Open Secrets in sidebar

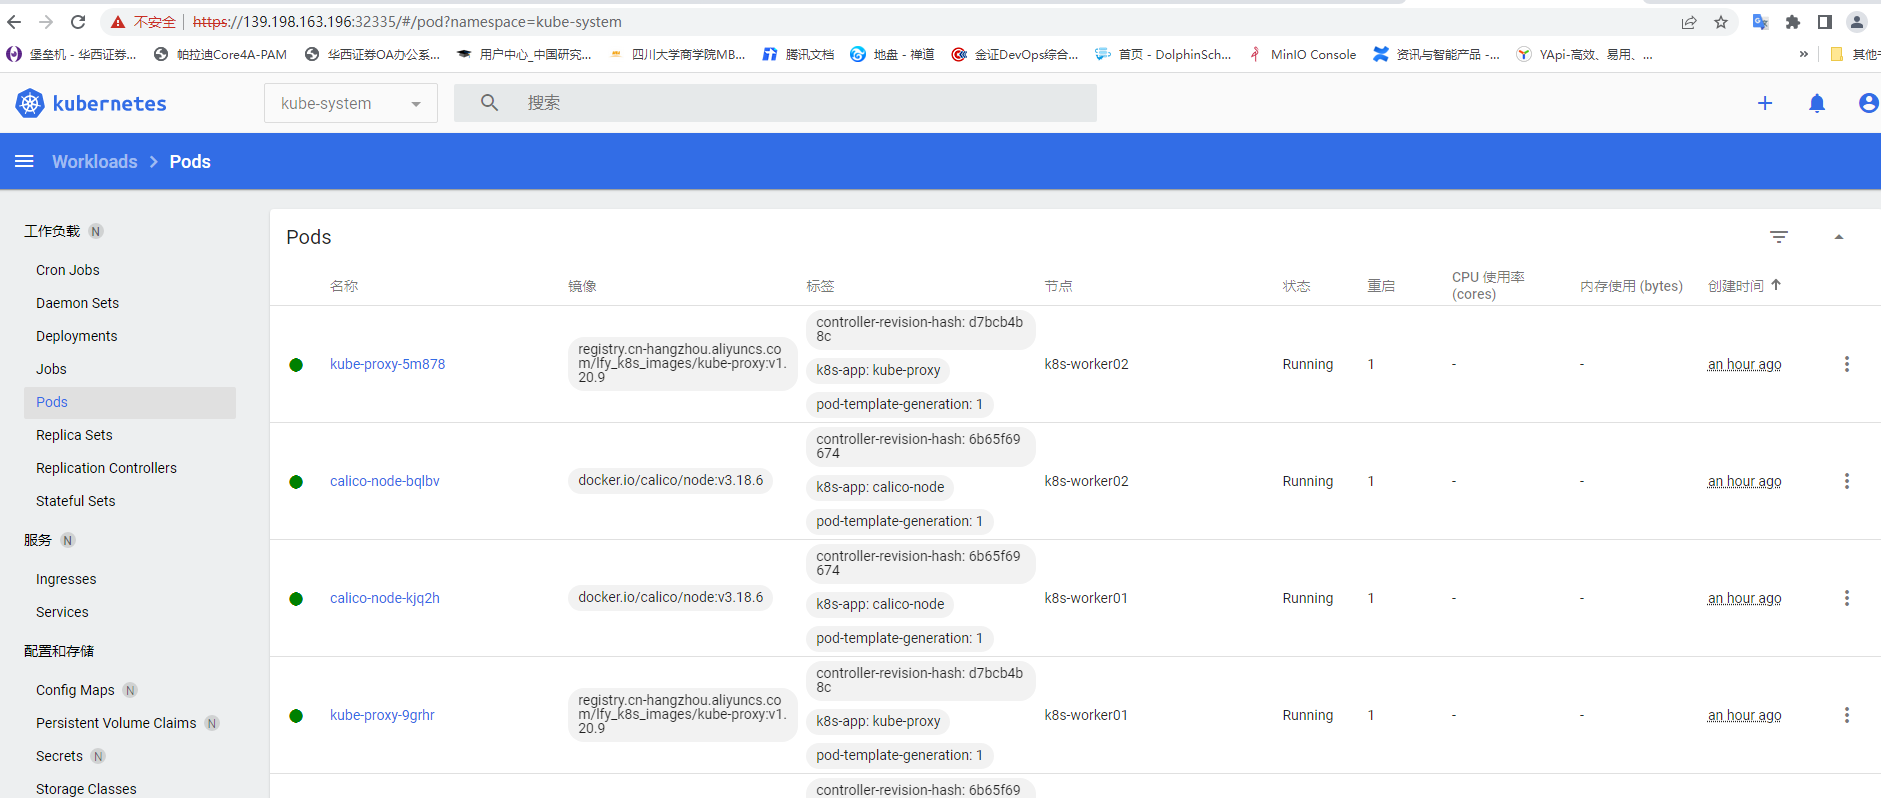point(59,756)
